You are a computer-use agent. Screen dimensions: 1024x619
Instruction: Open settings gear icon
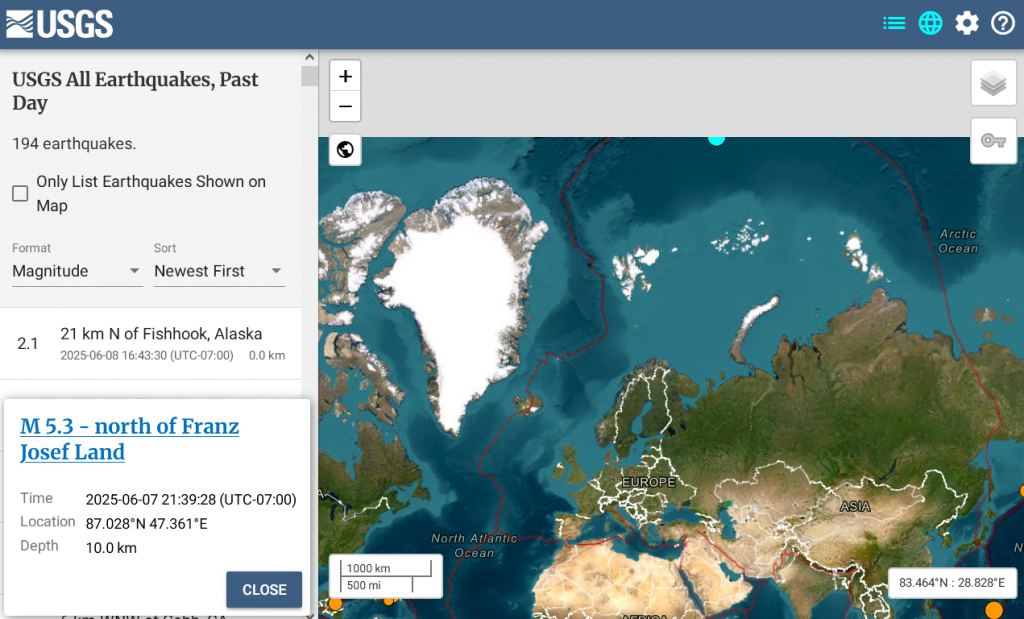(967, 24)
